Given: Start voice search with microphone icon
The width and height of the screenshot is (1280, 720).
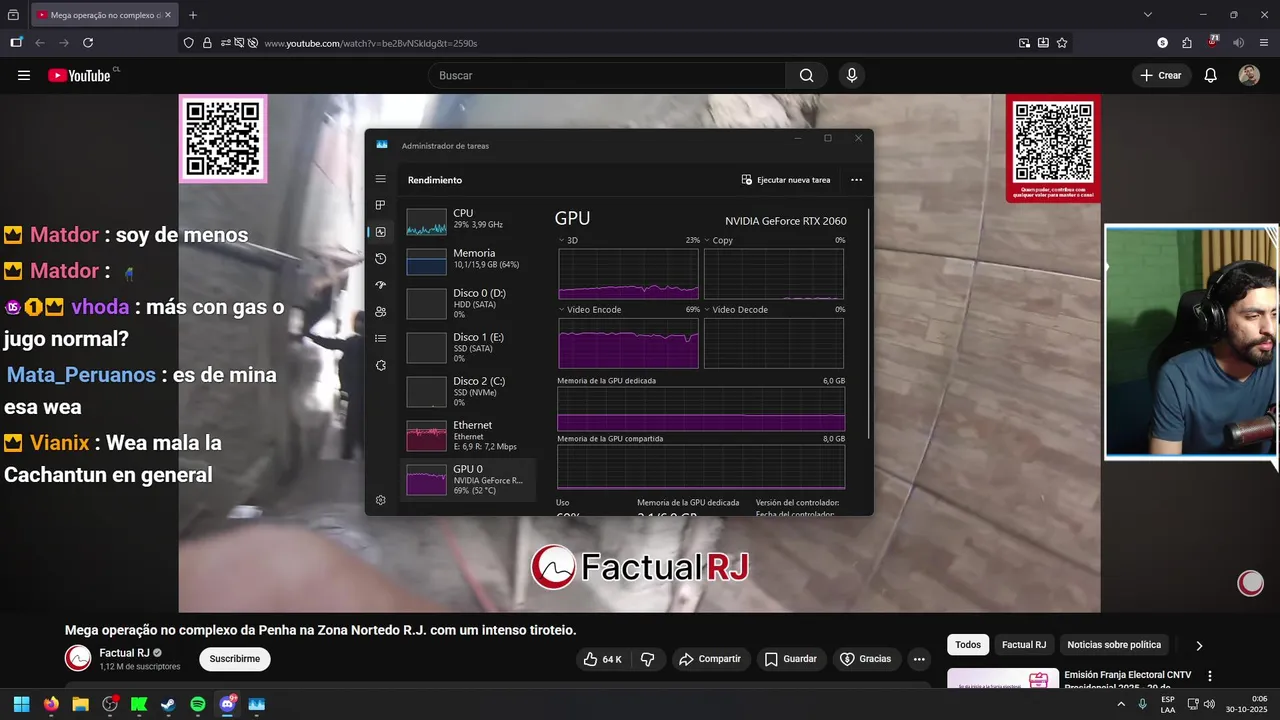Looking at the screenshot, I should tap(851, 75).
